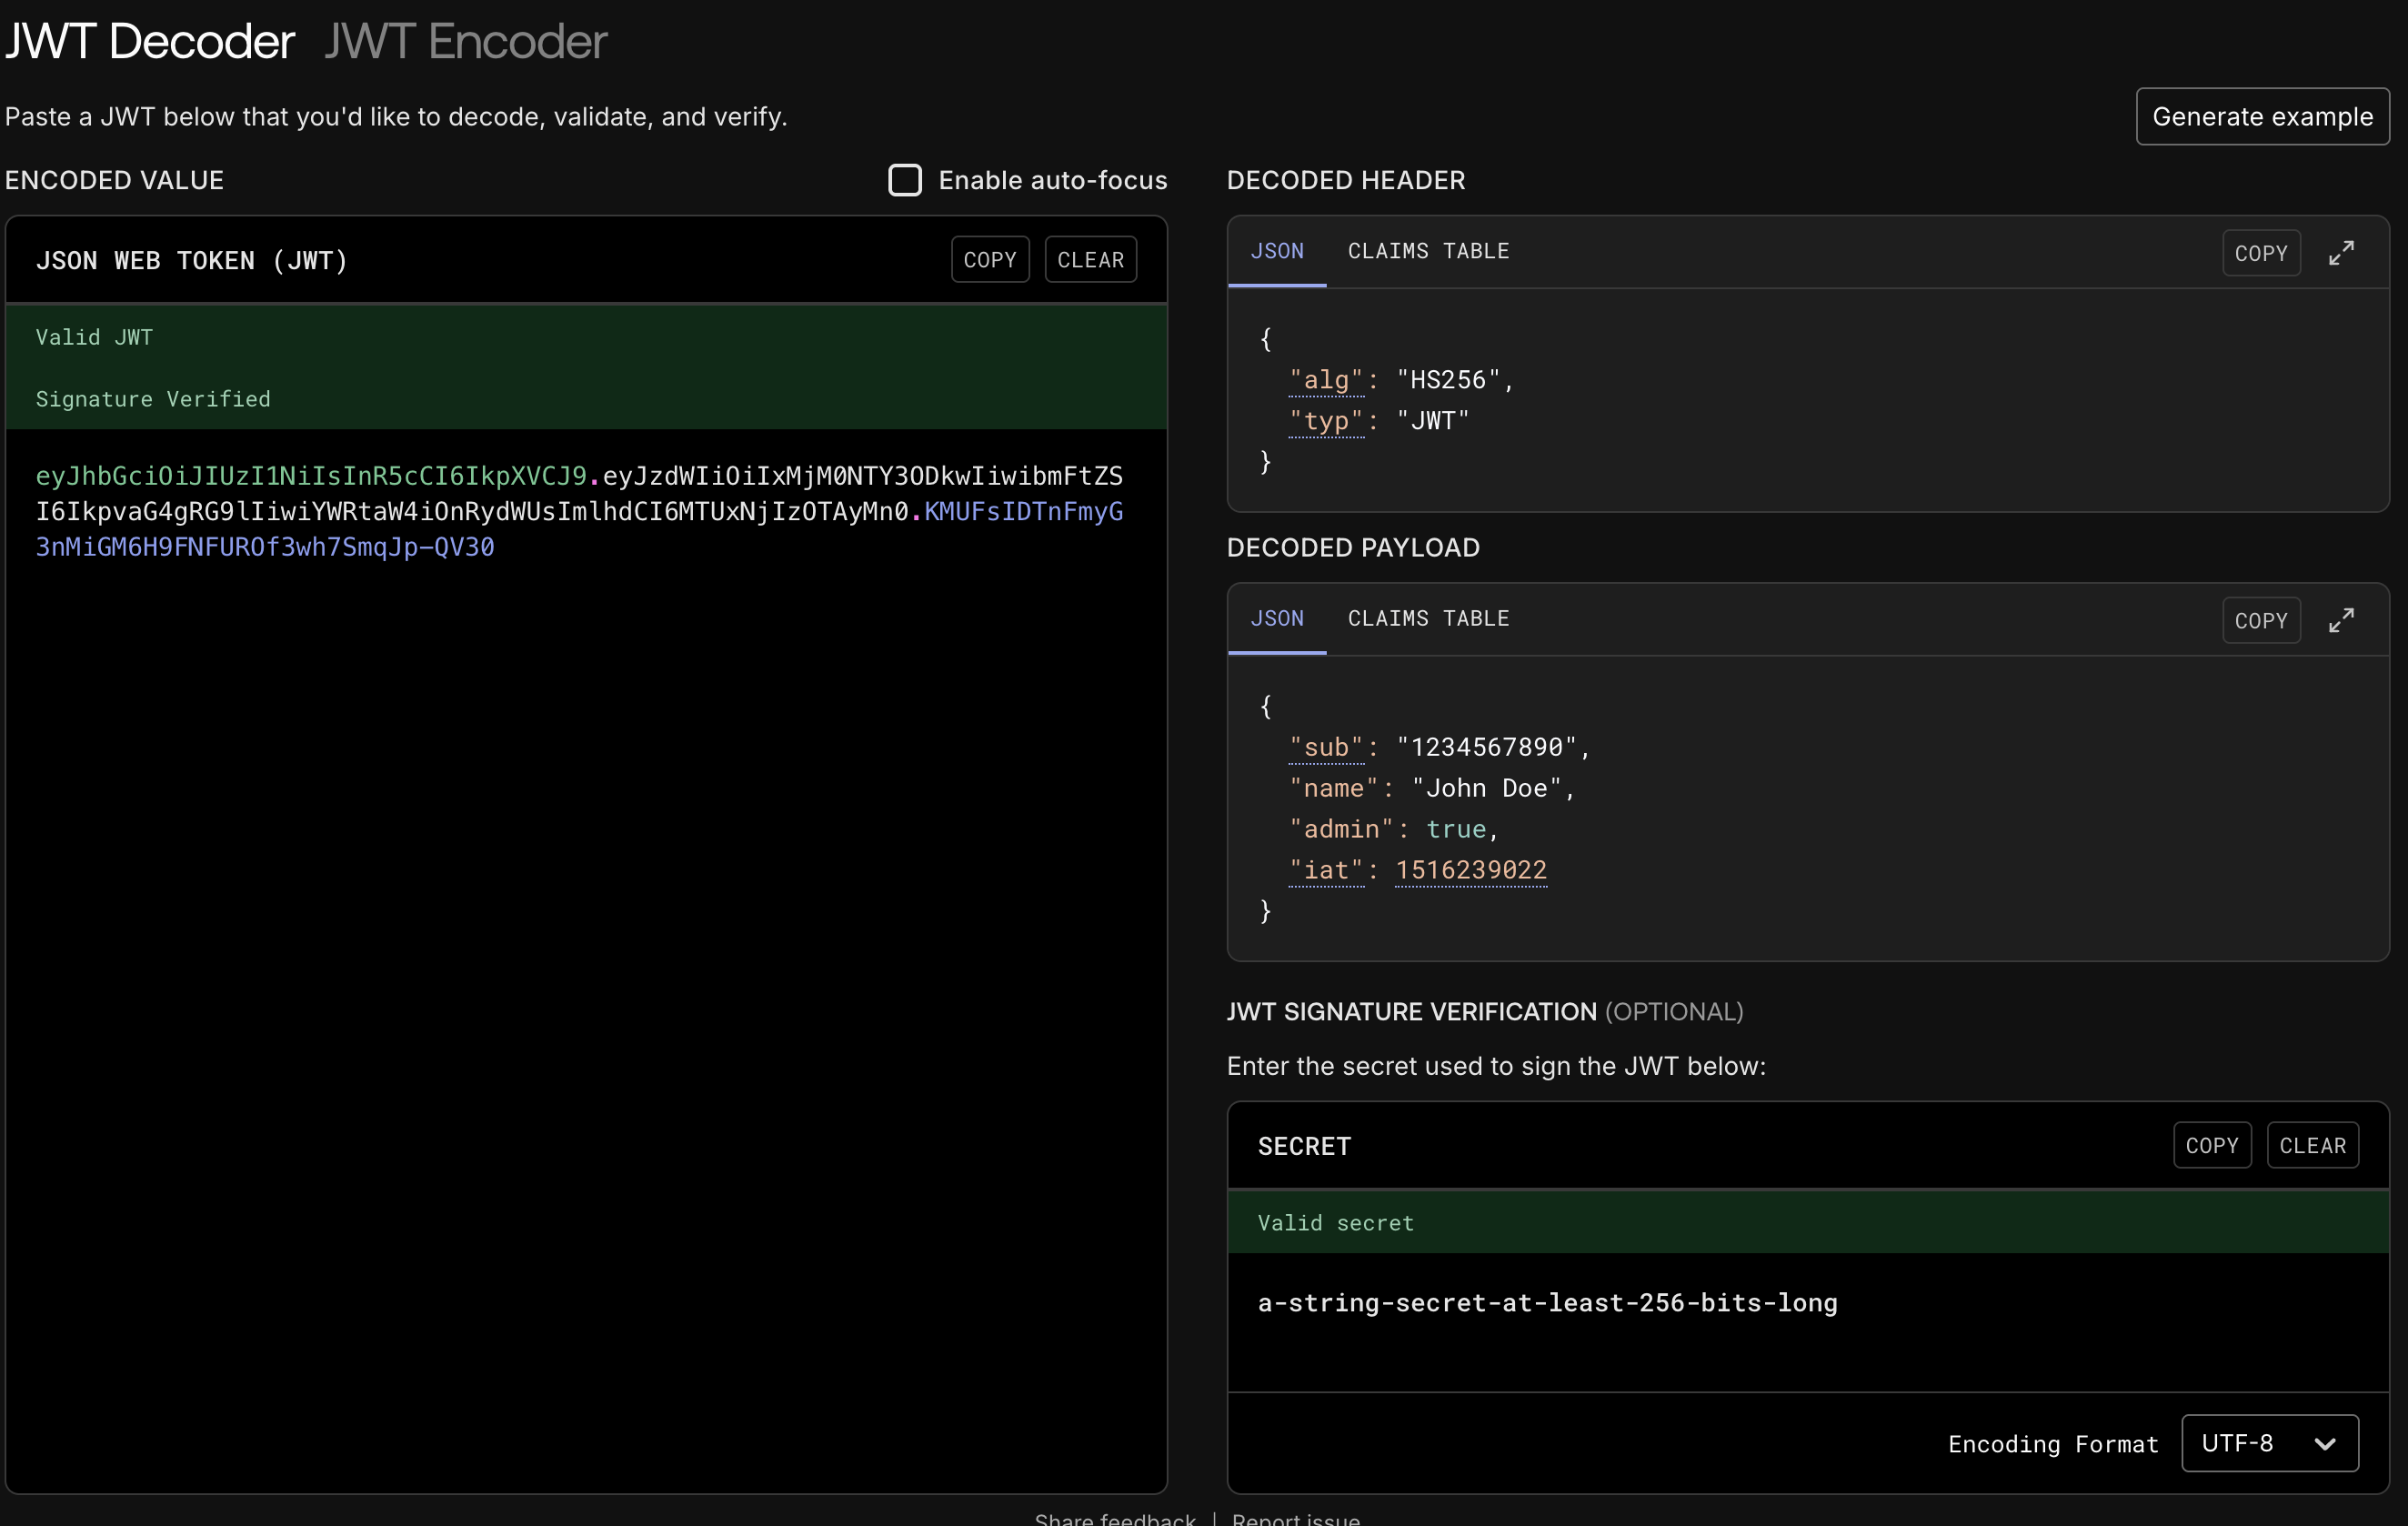
Task: Select JSON tab in Decoded Payload
Action: pyautogui.click(x=1276, y=618)
